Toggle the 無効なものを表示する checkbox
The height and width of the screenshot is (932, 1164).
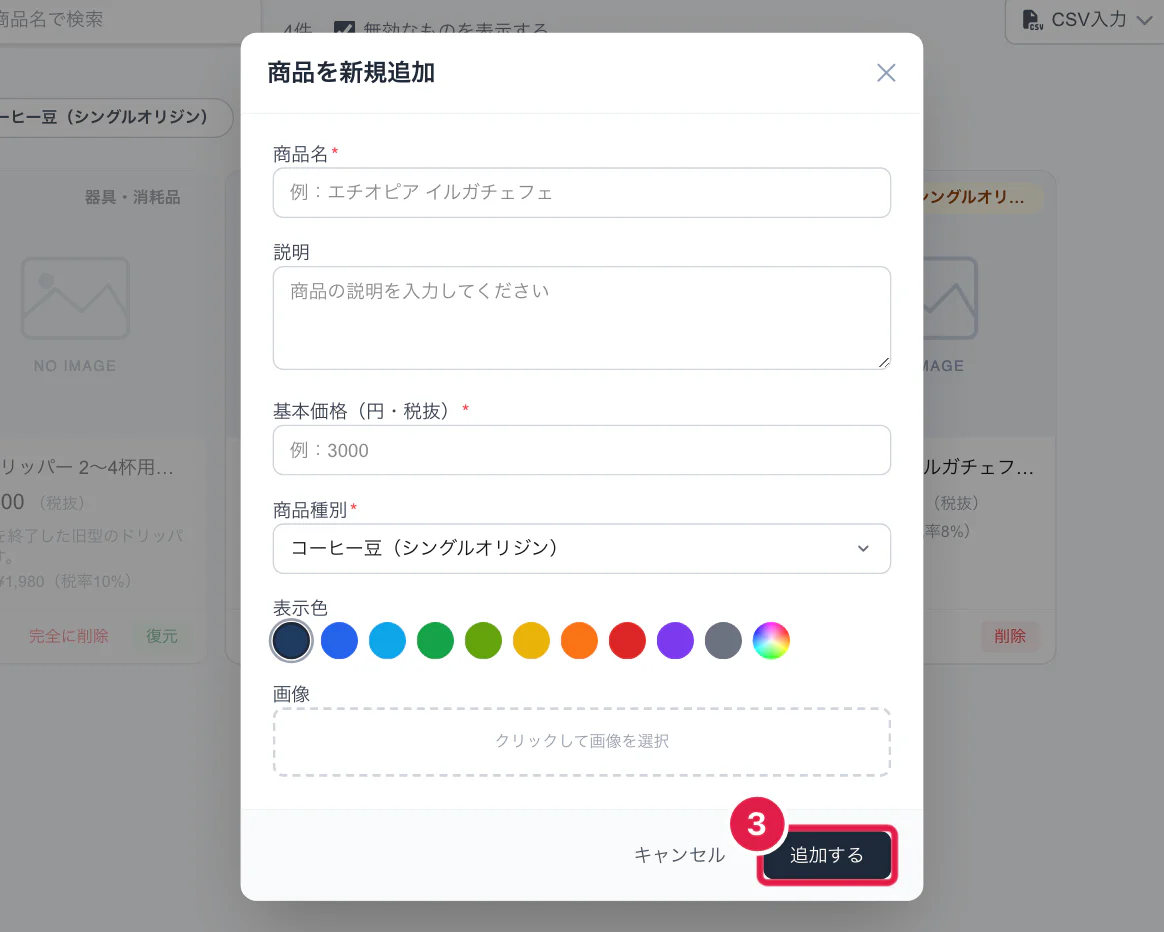pyautogui.click(x=344, y=30)
